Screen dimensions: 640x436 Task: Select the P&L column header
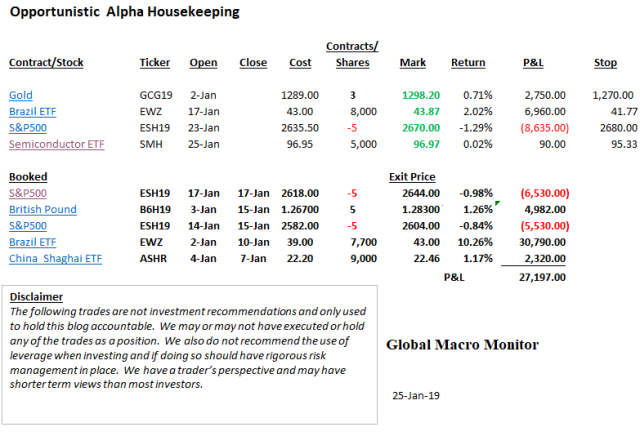[532, 63]
